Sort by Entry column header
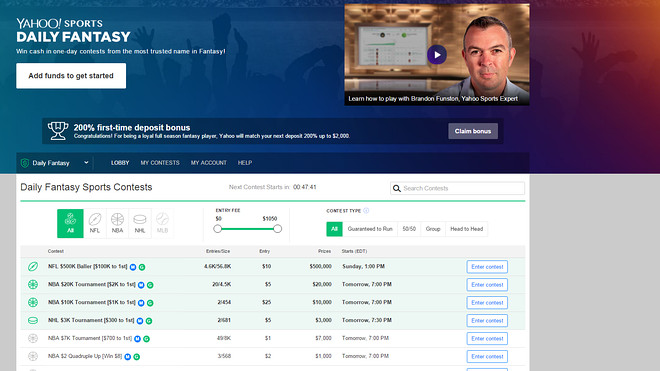This screenshot has height=371, width=660. [x=264, y=251]
